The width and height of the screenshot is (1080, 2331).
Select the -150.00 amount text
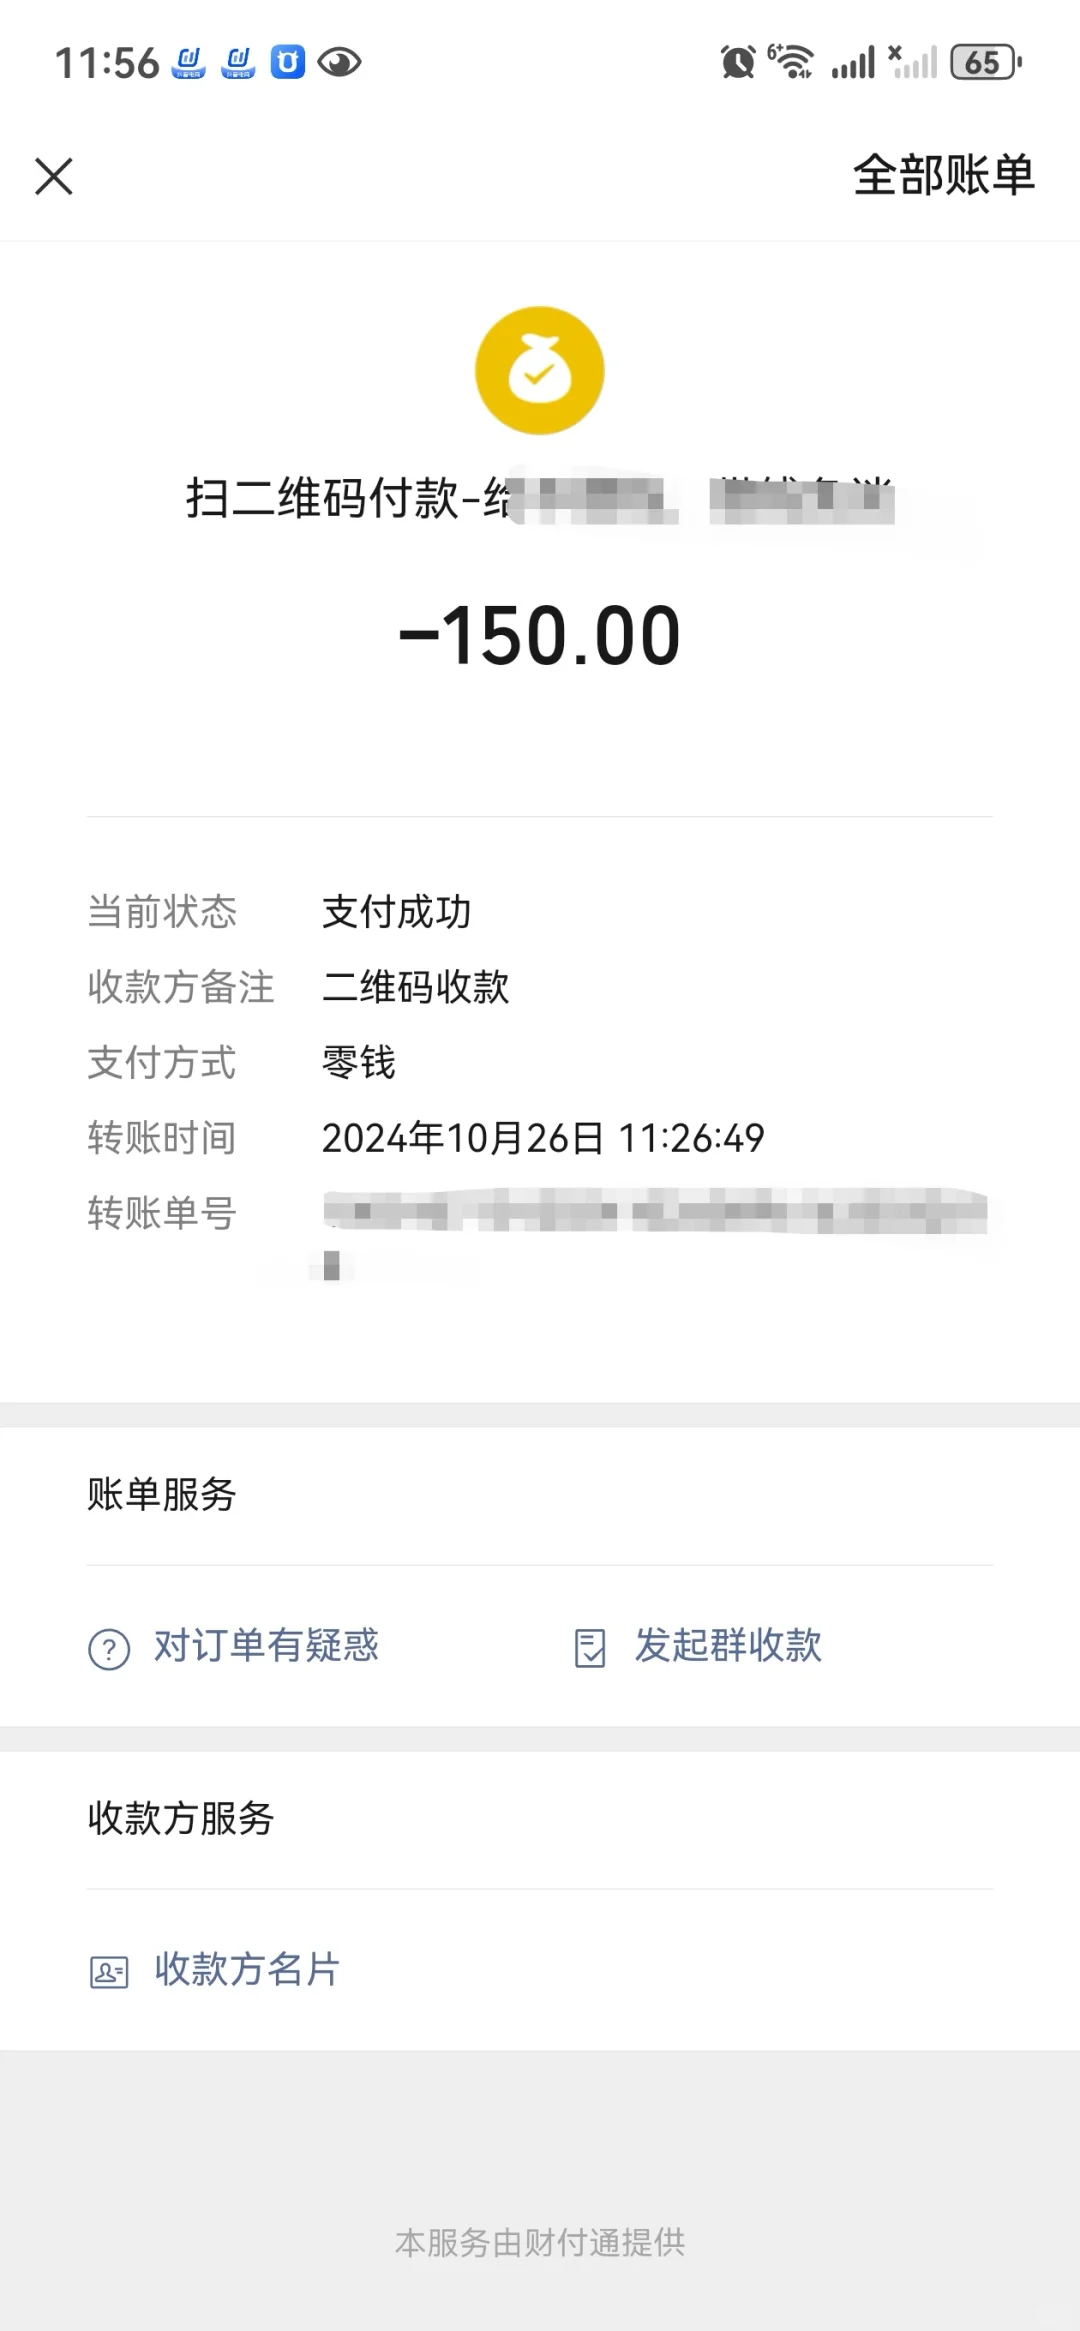pyautogui.click(x=540, y=636)
